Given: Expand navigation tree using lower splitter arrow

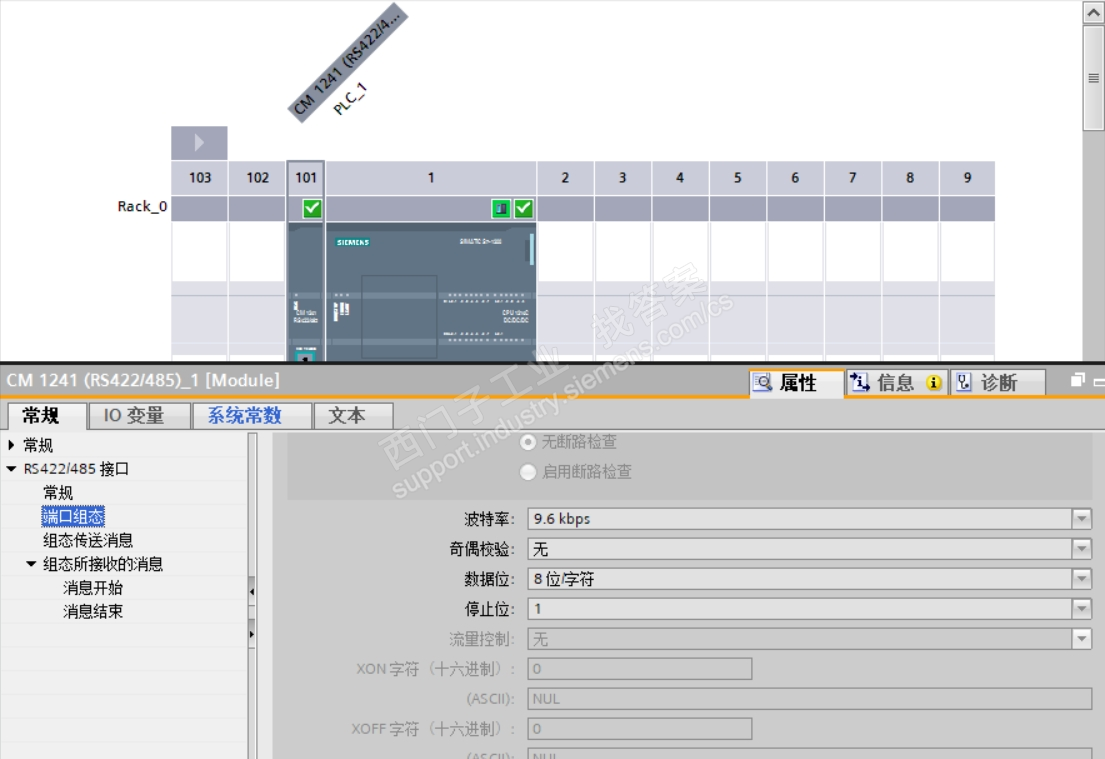Looking at the screenshot, I should click(x=252, y=634).
